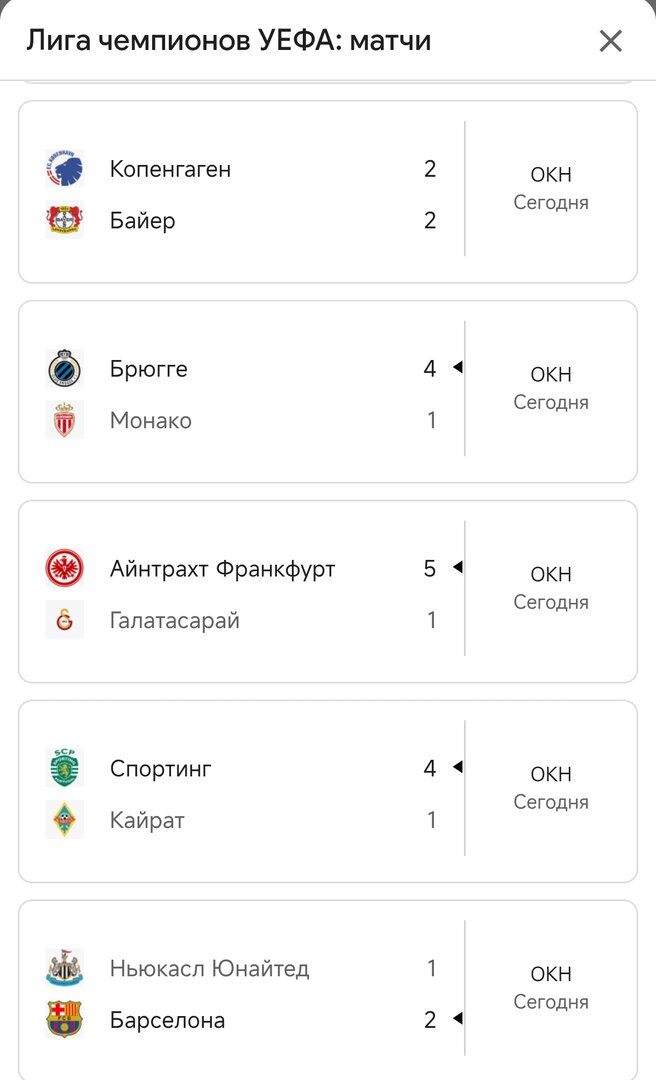Select the Galatasaray logo
Image resolution: width=656 pixels, height=1080 pixels.
[65, 621]
